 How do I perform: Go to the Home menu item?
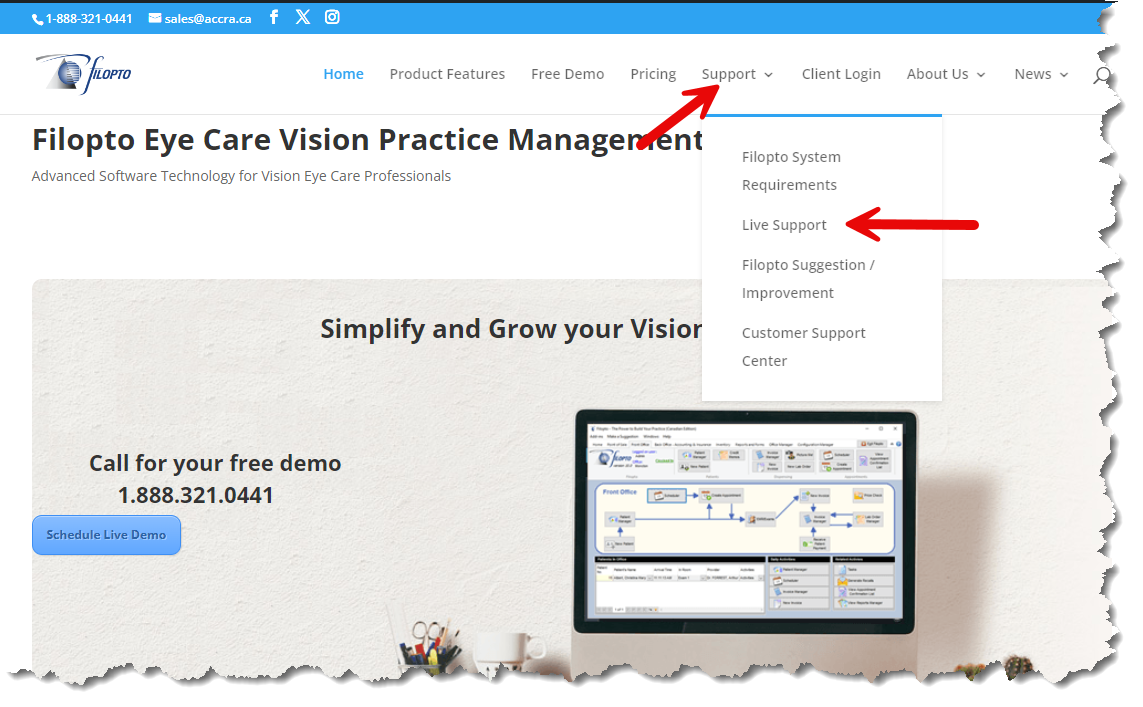(x=343, y=74)
